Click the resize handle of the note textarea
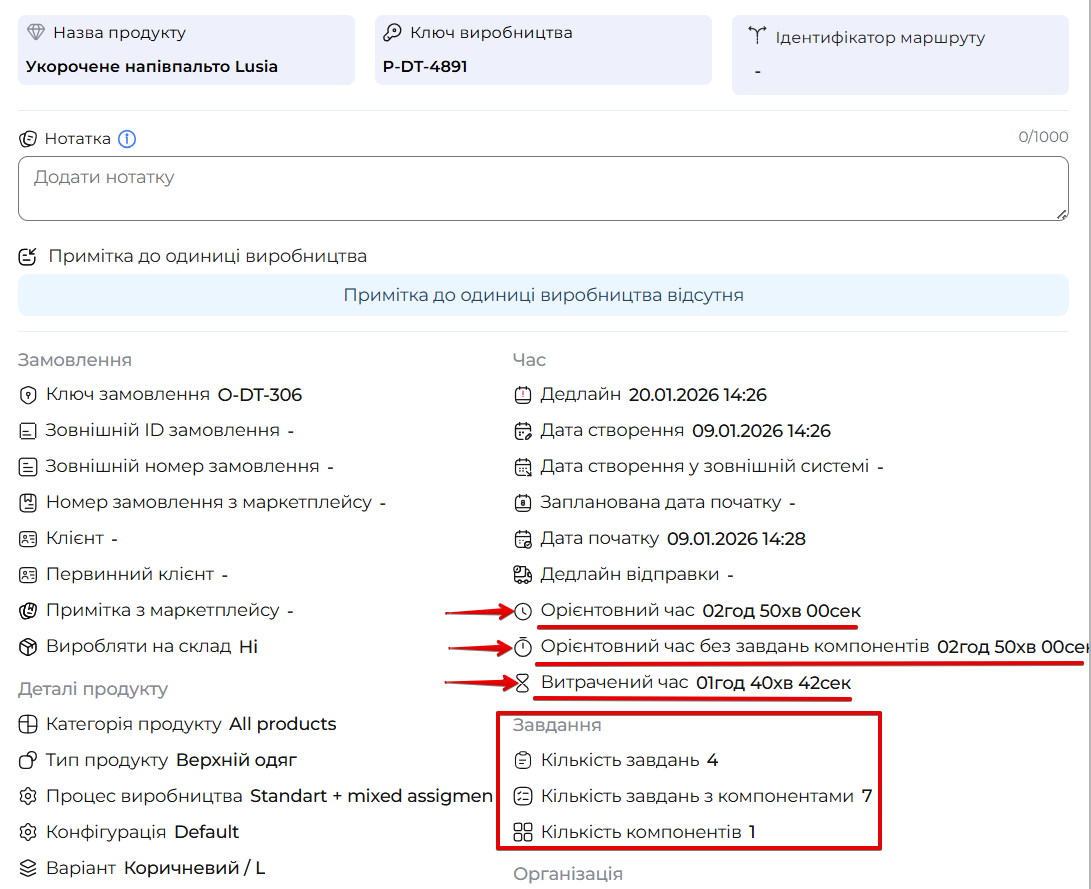The image size is (1091, 889). 1062,214
